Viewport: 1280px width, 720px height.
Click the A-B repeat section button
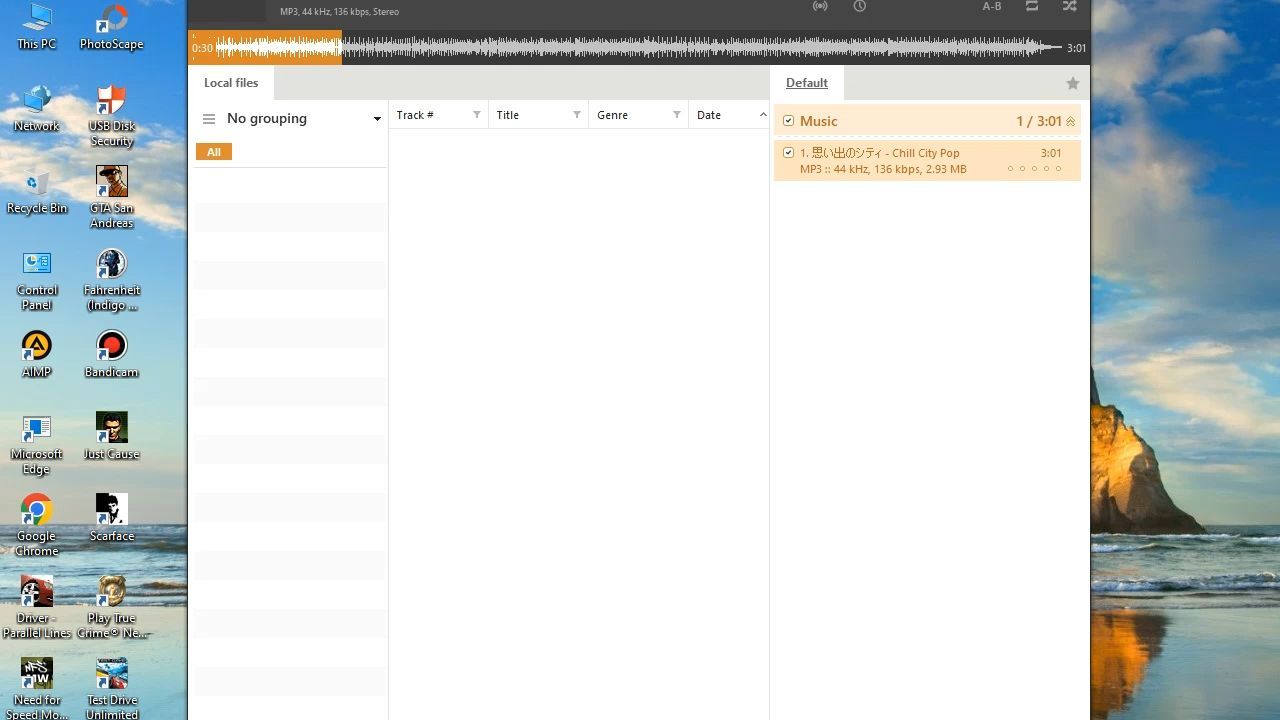coord(991,7)
